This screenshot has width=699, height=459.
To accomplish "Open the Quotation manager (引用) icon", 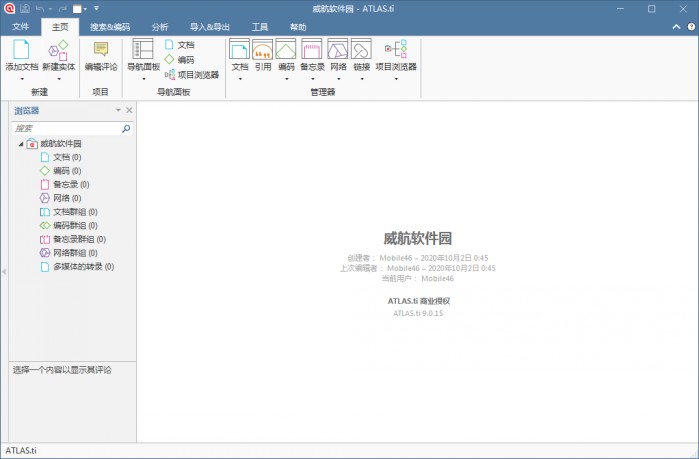I will [263, 49].
